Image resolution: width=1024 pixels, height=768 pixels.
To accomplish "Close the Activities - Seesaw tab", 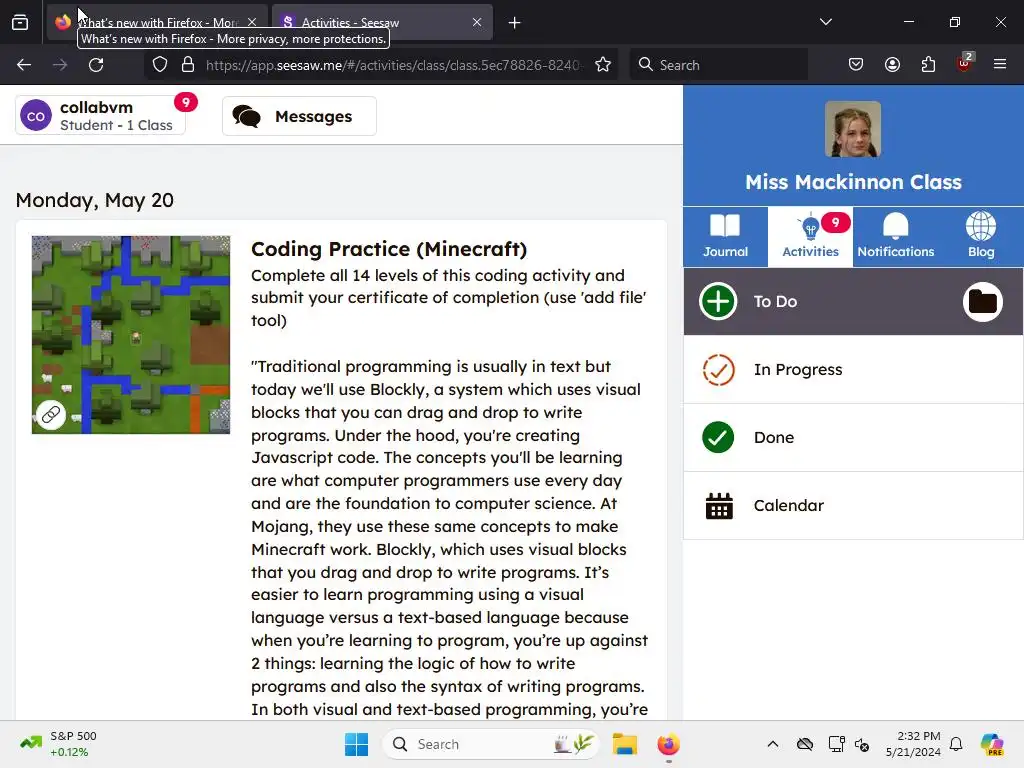I will pos(477,22).
